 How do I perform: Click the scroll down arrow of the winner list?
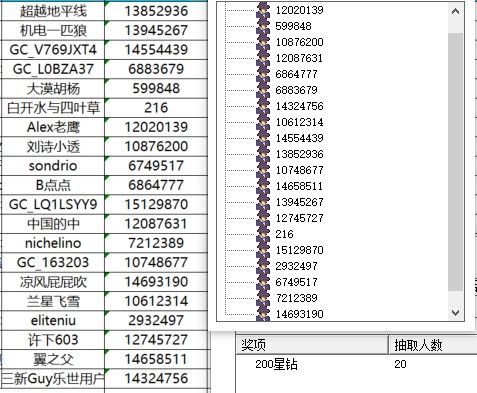pos(455,313)
